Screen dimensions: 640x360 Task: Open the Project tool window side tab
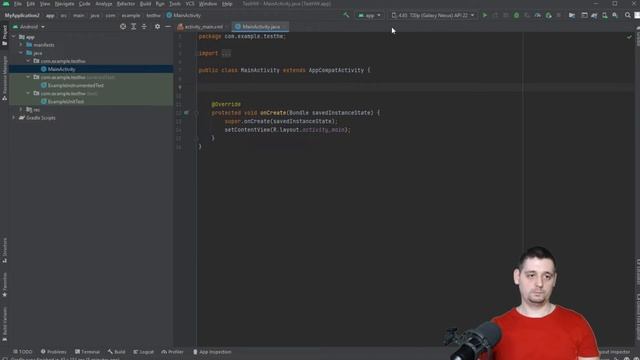(x=4, y=35)
